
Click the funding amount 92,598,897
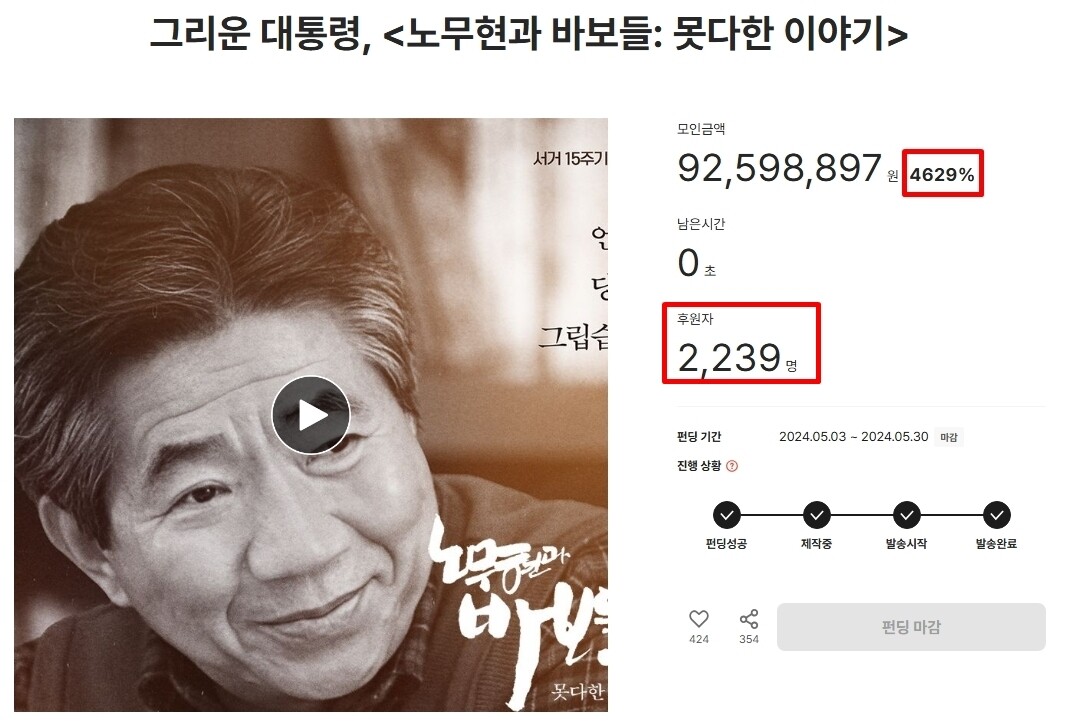[779, 167]
